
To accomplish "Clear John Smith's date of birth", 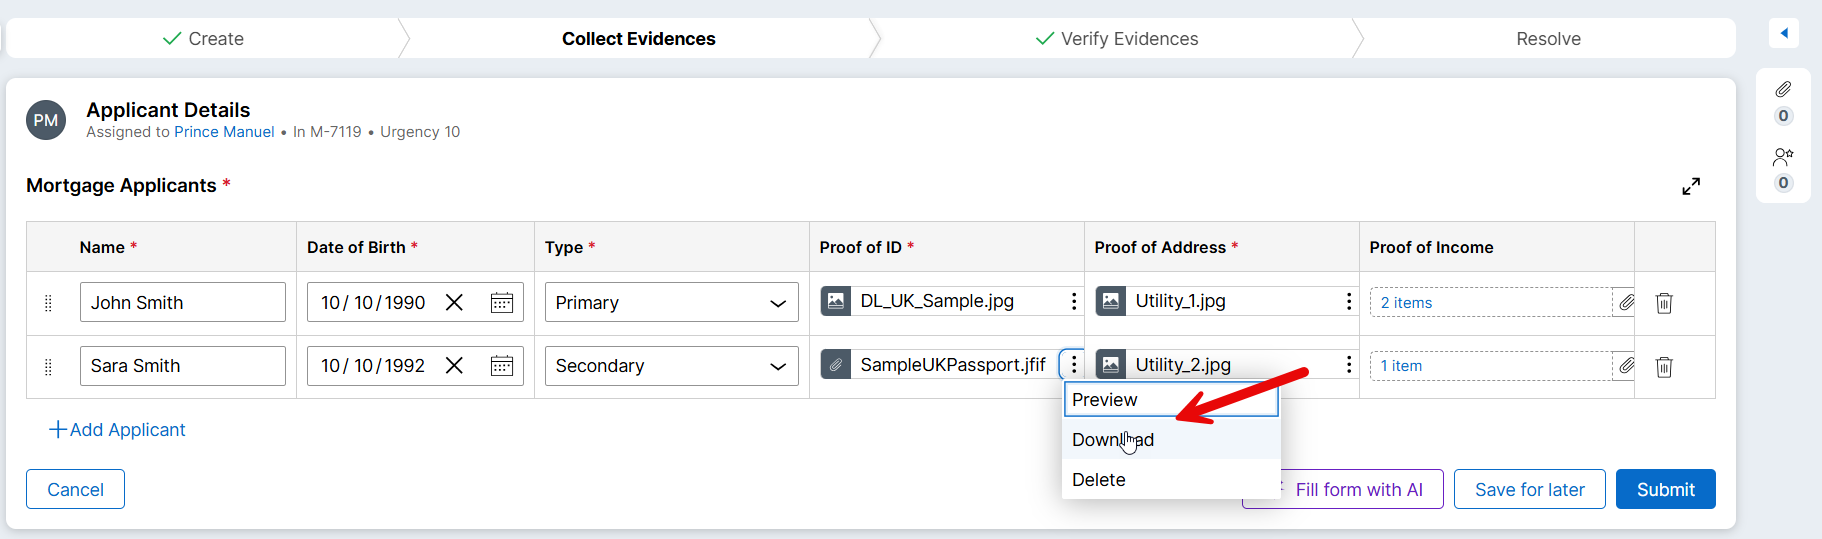I will pos(454,303).
